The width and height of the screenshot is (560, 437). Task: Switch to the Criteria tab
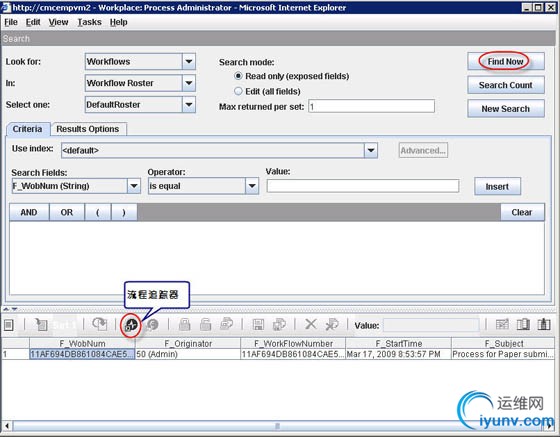point(28,129)
